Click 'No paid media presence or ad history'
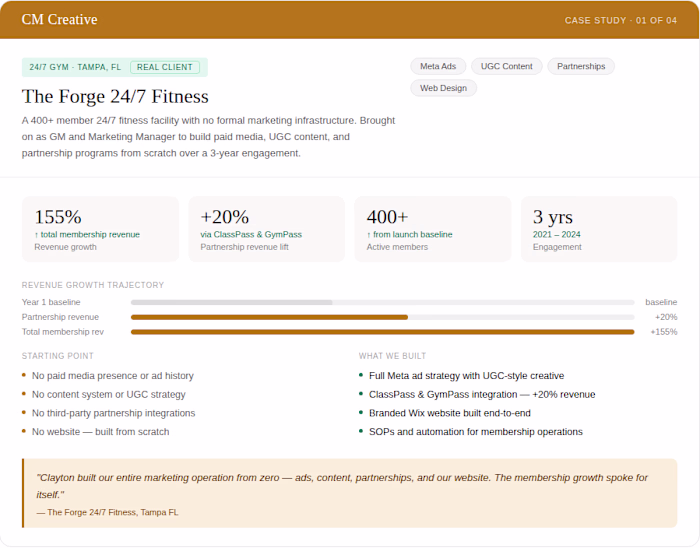Viewport: 700px width, 548px height. pyautogui.click(x=112, y=376)
